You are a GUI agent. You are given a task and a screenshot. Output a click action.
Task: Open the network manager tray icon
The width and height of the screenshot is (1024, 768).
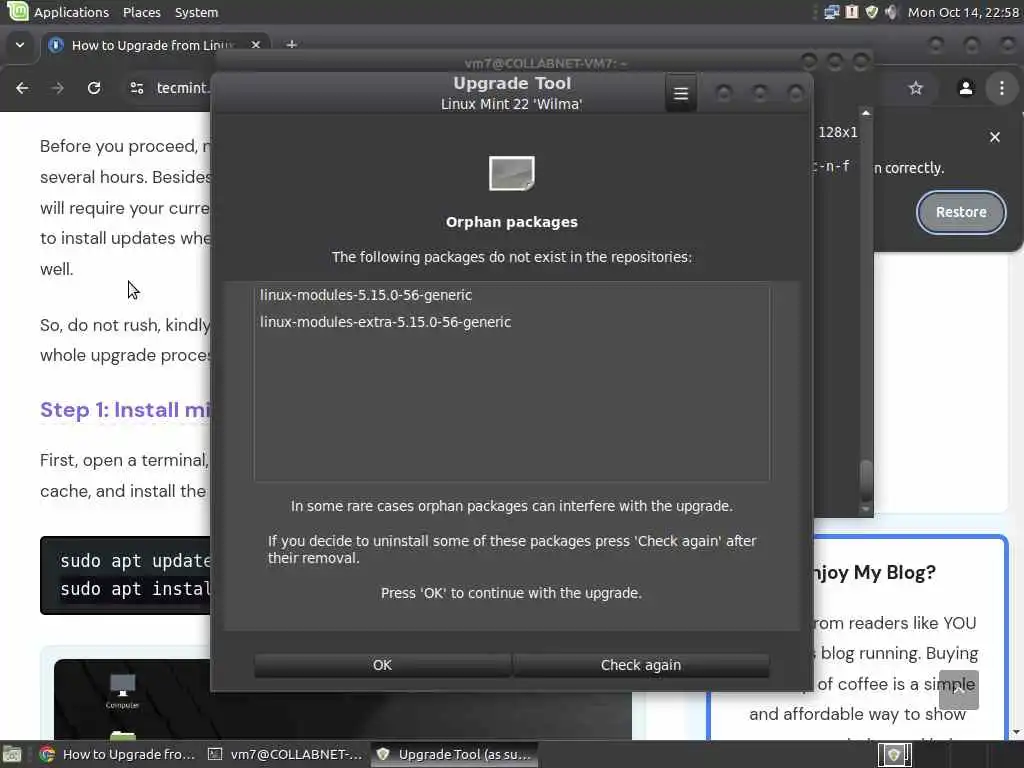point(831,12)
